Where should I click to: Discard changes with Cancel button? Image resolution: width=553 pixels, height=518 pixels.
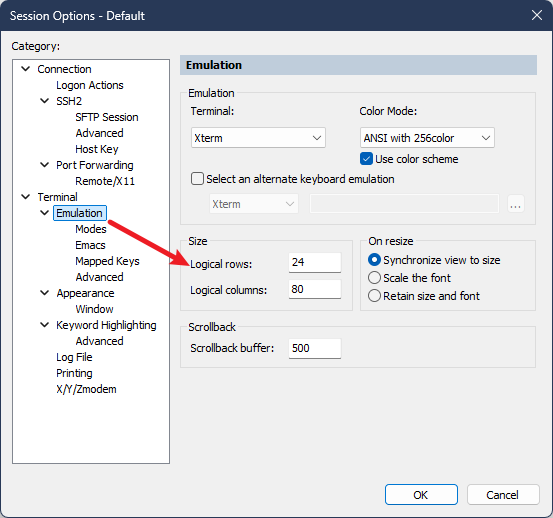[x=503, y=495]
